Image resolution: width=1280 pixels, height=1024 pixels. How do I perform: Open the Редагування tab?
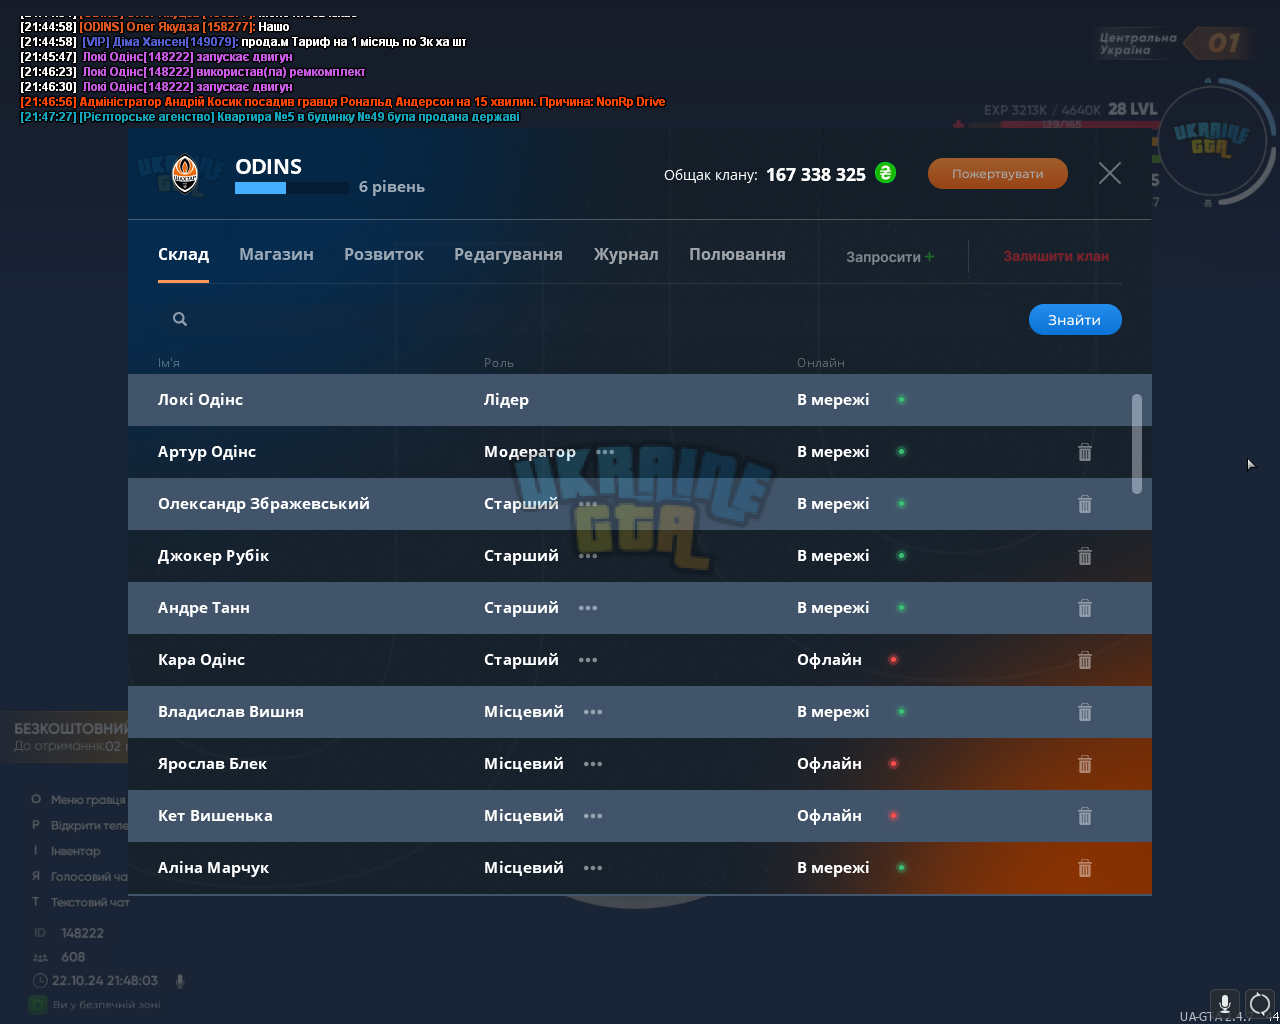[508, 254]
